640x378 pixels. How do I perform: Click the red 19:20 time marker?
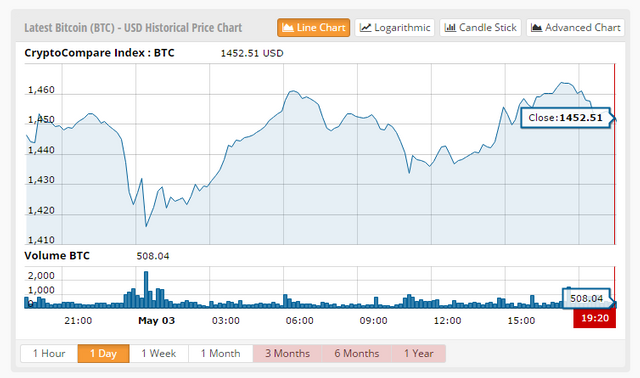(595, 318)
